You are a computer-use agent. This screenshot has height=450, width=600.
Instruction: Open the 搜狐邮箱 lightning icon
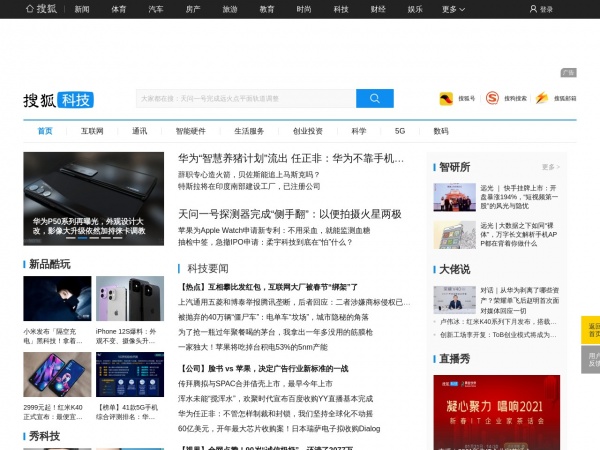click(541, 98)
